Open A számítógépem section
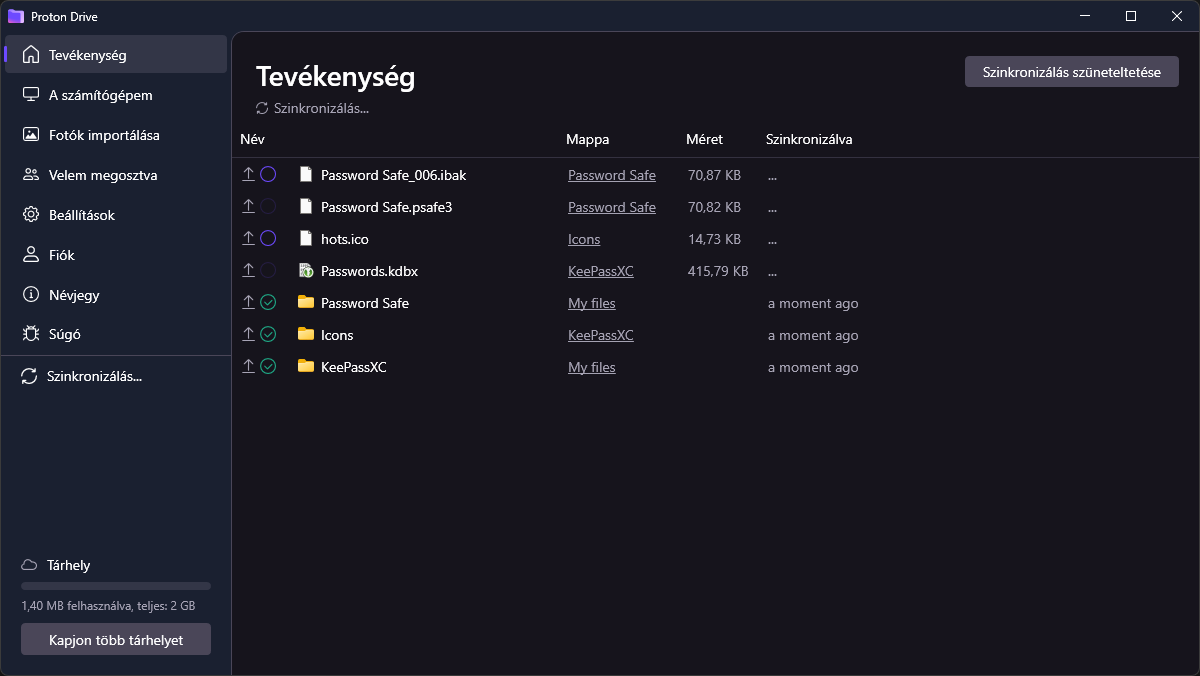The image size is (1200, 676). click(115, 95)
